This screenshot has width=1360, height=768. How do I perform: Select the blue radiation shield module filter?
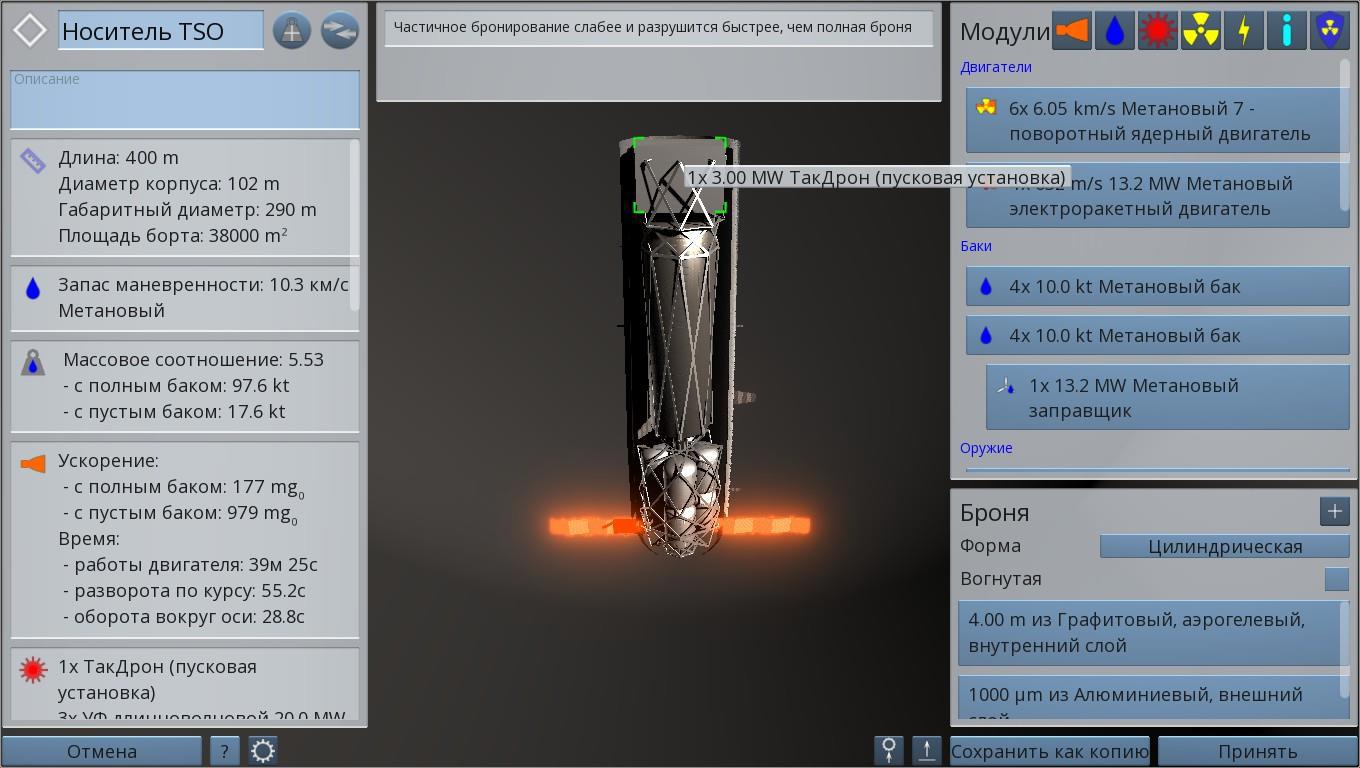pos(1329,31)
